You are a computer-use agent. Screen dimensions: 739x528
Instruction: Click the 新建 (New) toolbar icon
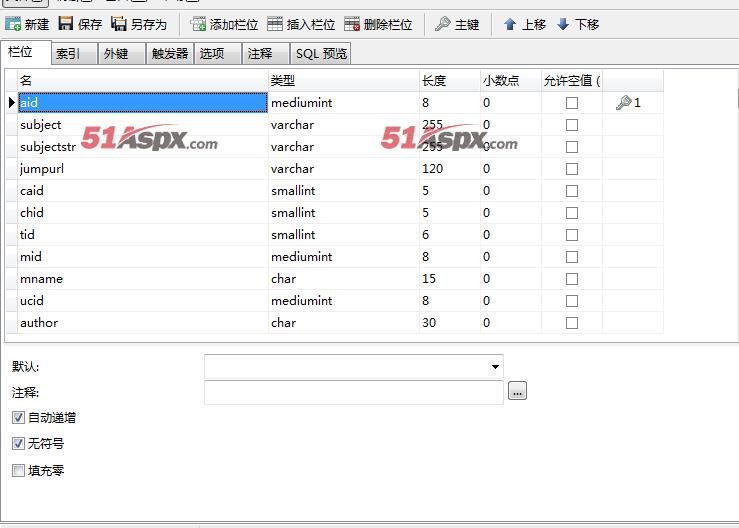click(x=13, y=24)
